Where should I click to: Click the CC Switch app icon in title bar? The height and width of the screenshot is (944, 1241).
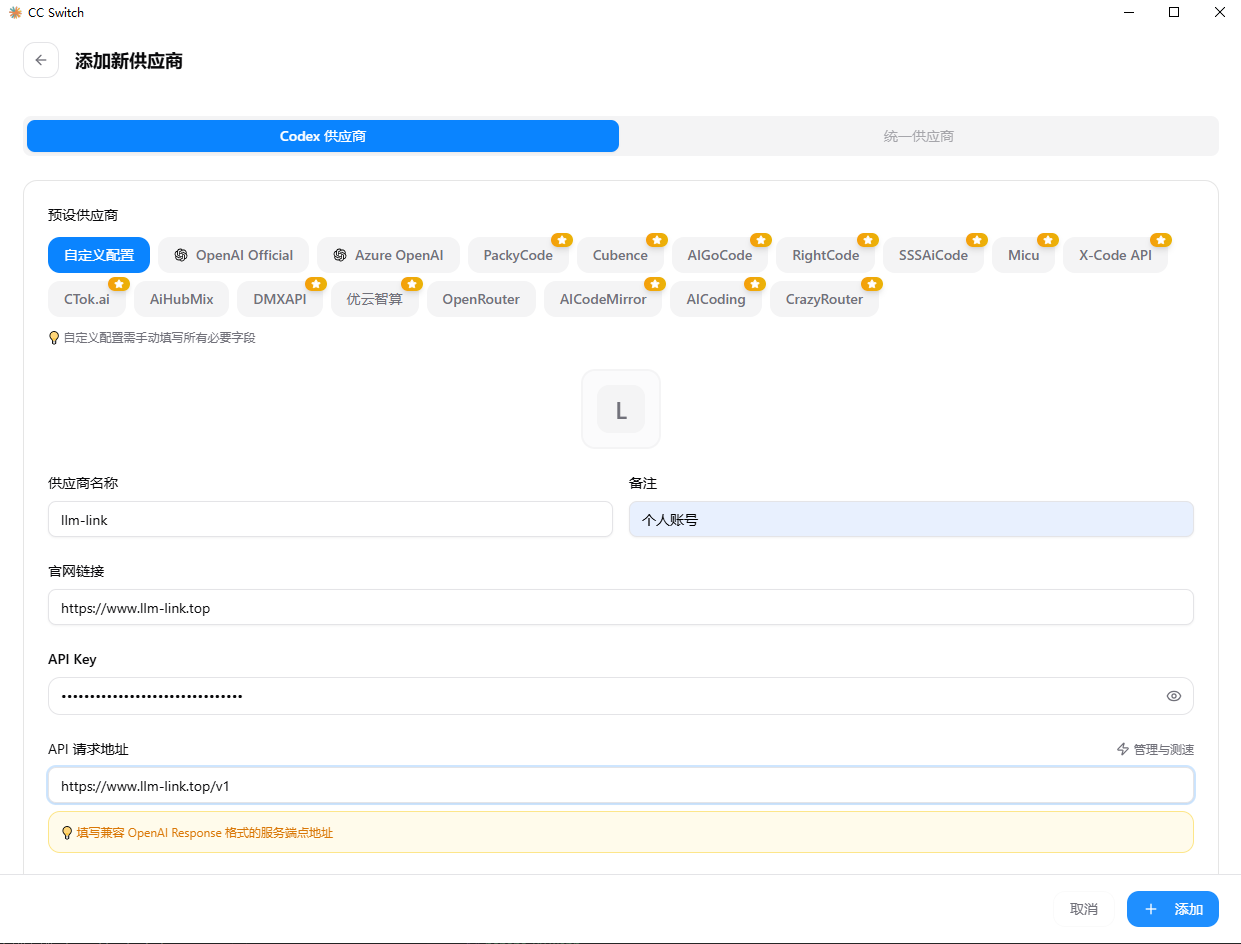pos(15,13)
